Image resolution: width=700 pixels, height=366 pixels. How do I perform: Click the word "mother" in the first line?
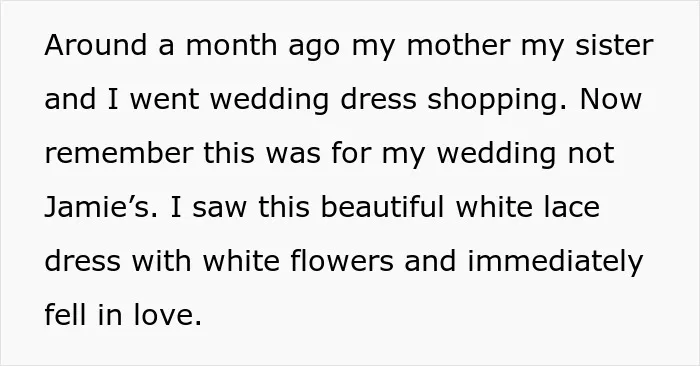(458, 45)
